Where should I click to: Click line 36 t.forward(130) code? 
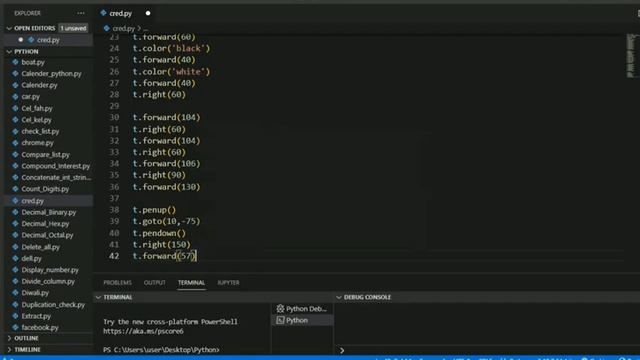tap(167, 187)
